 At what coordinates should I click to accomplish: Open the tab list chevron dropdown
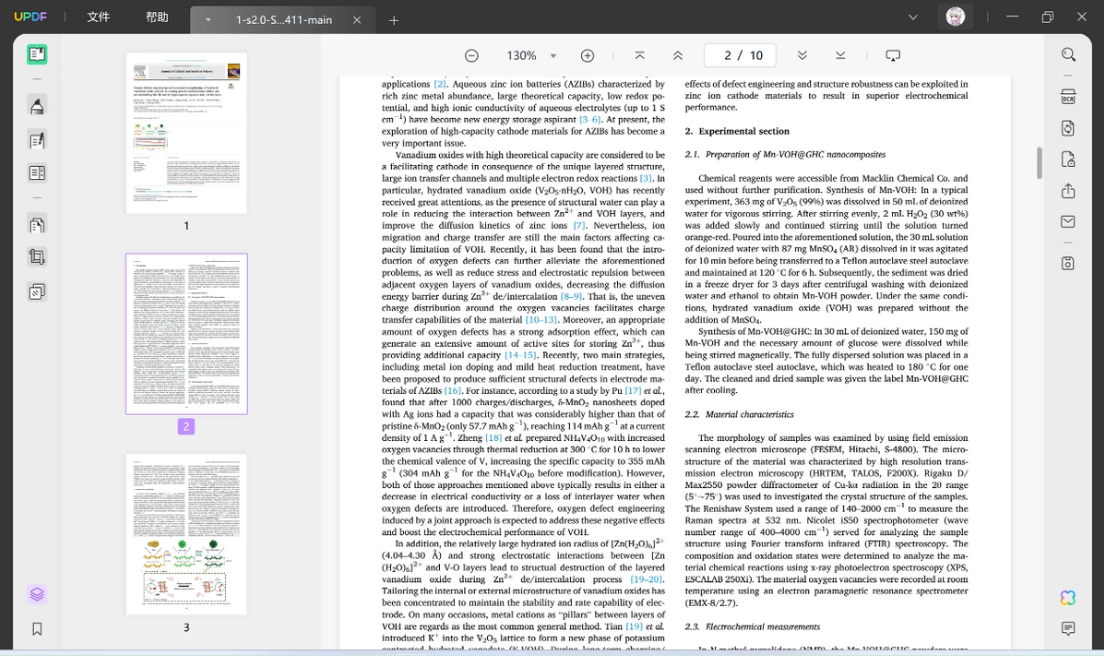tap(913, 18)
